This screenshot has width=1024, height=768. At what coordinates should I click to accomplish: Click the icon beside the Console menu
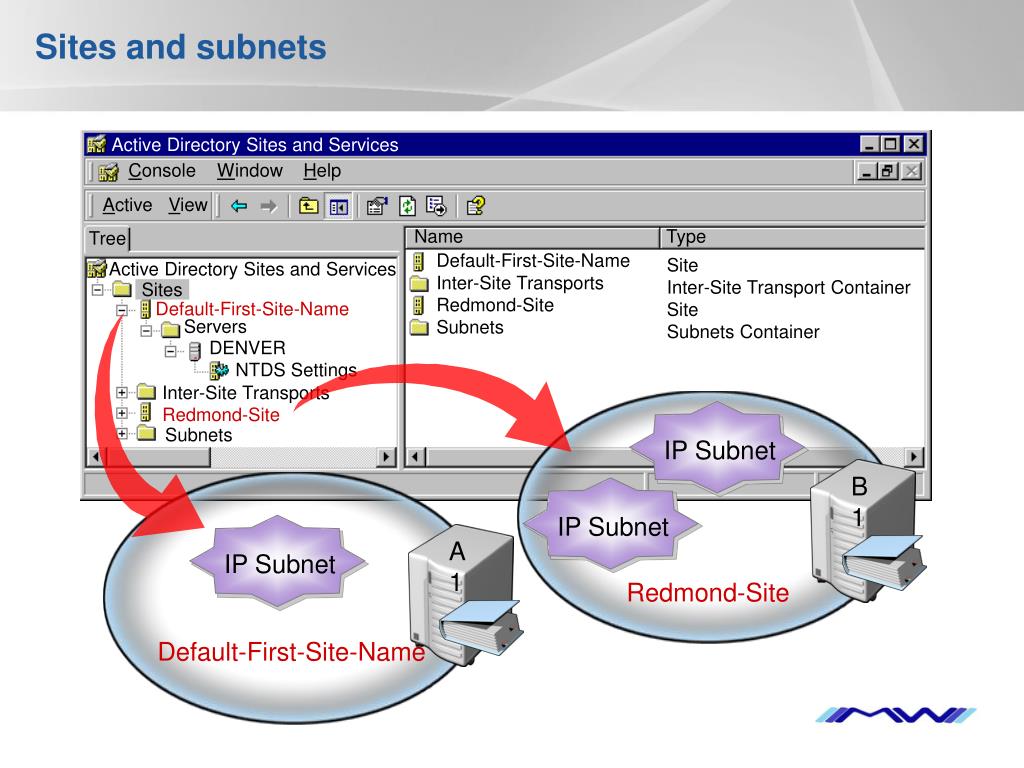108,172
